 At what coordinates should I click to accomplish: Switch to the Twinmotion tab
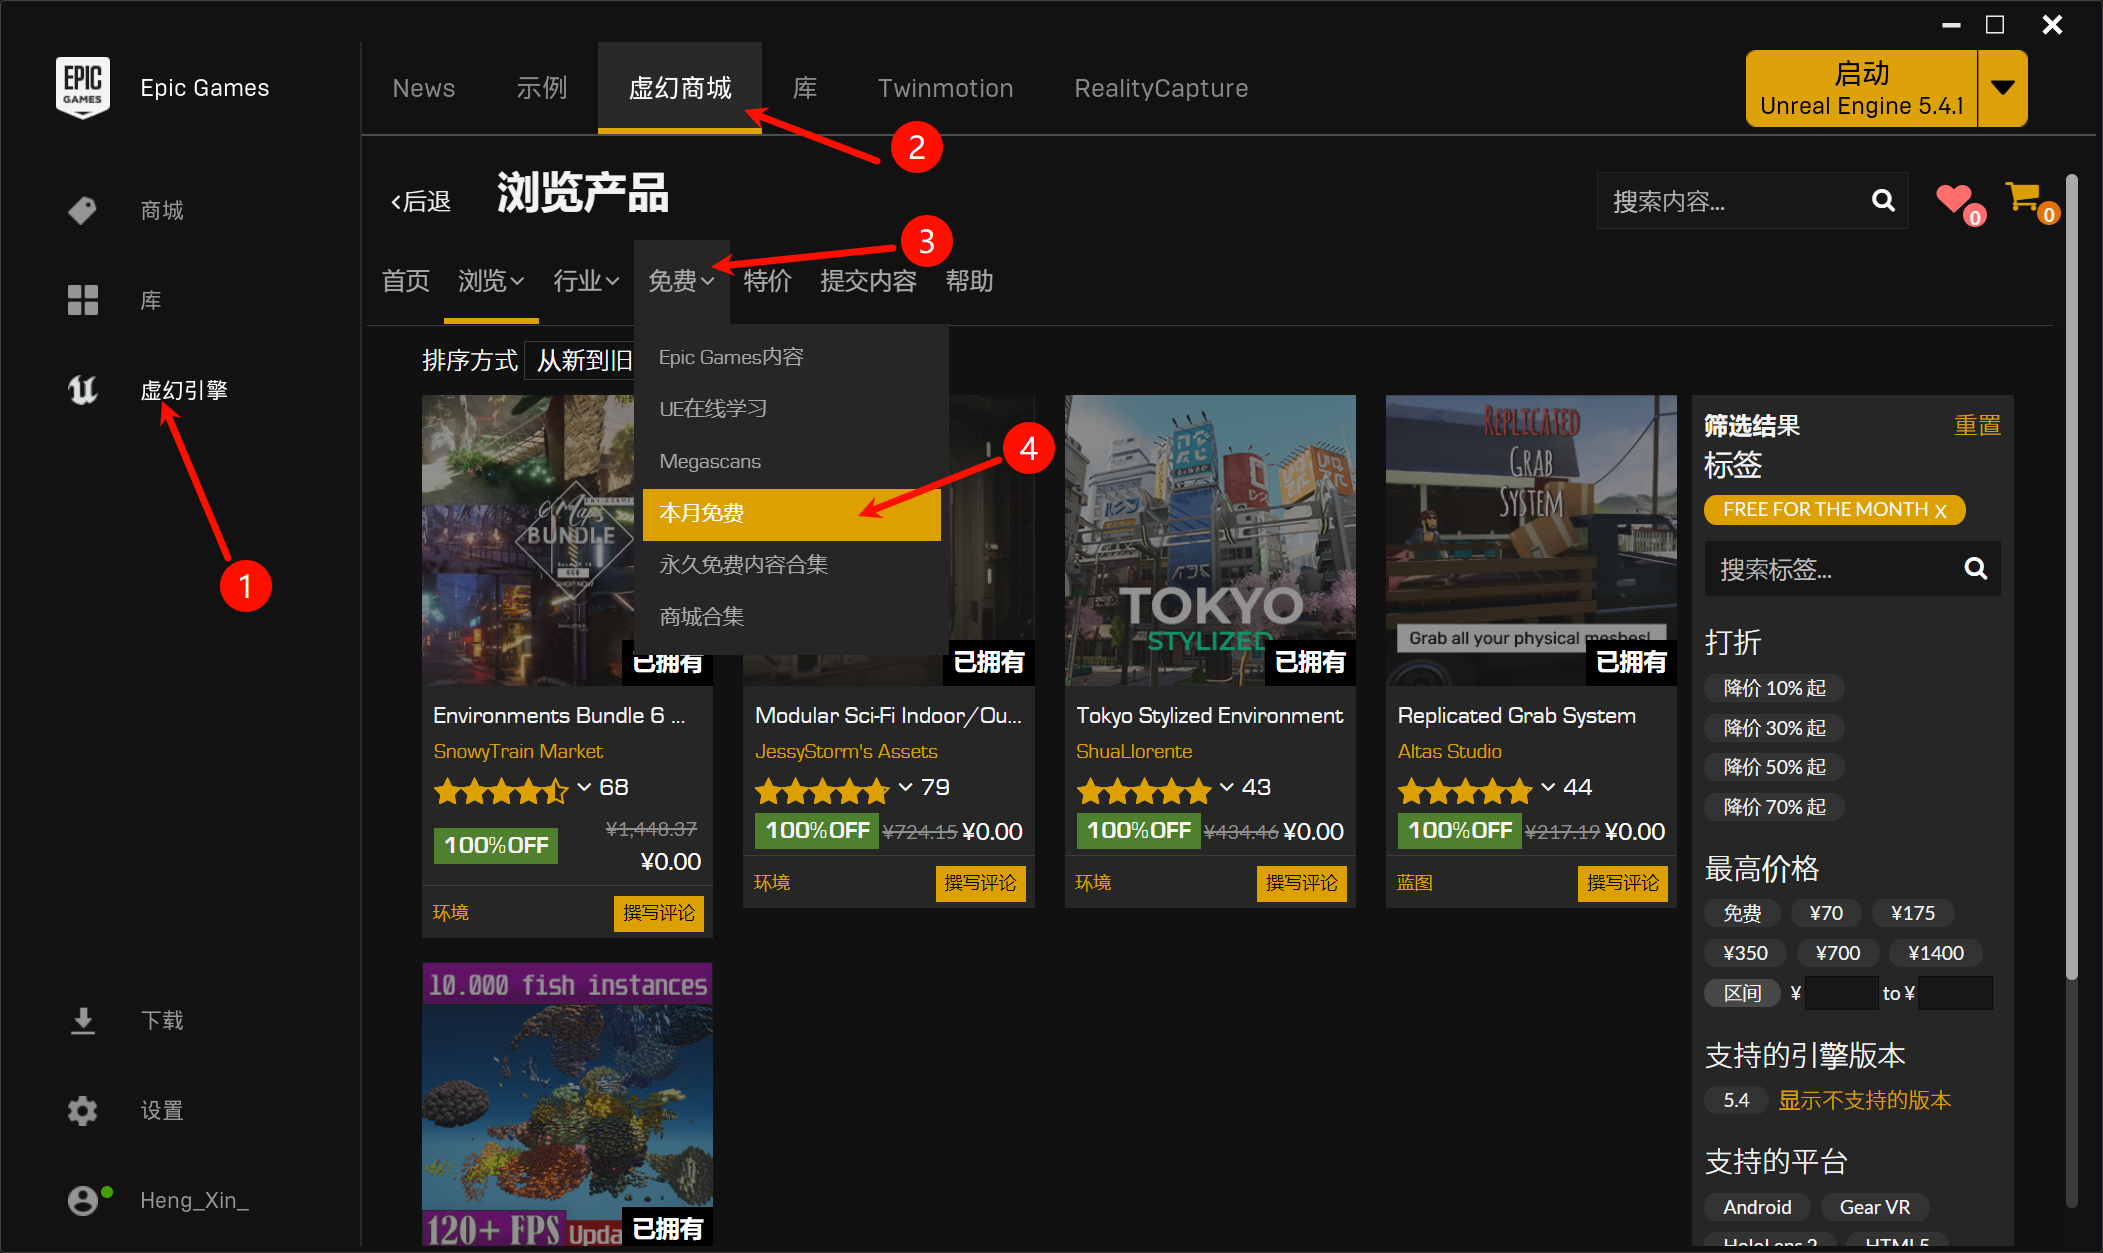tap(945, 88)
